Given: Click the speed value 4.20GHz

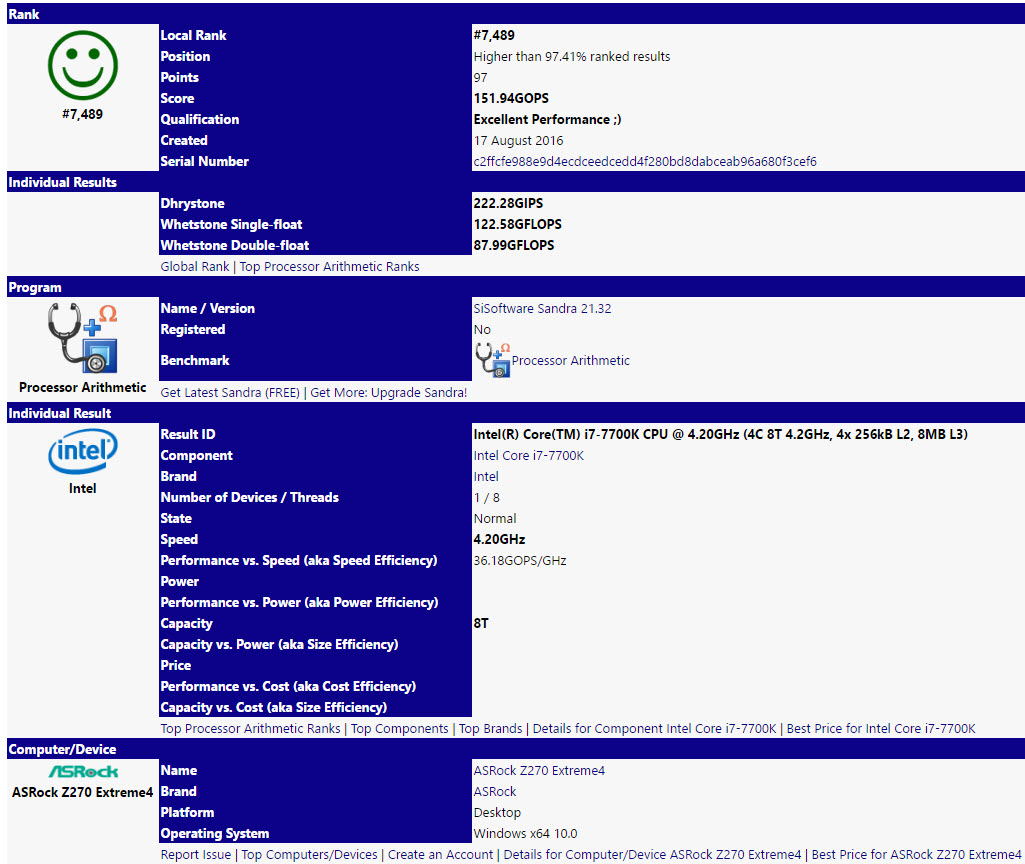Looking at the screenshot, I should [x=499, y=539].
